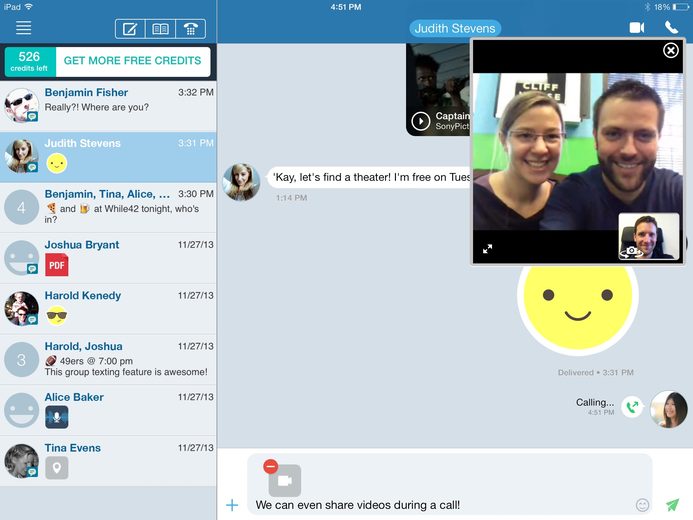
Task: Start a voice call with Judith Stevens
Action: pyautogui.click(x=671, y=28)
